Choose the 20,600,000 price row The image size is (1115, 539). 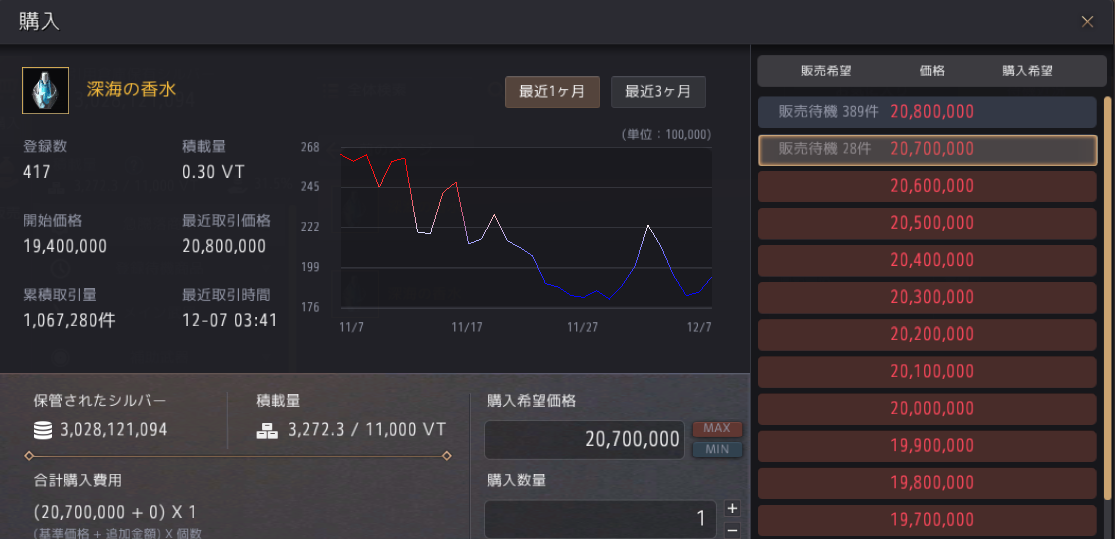coord(927,186)
